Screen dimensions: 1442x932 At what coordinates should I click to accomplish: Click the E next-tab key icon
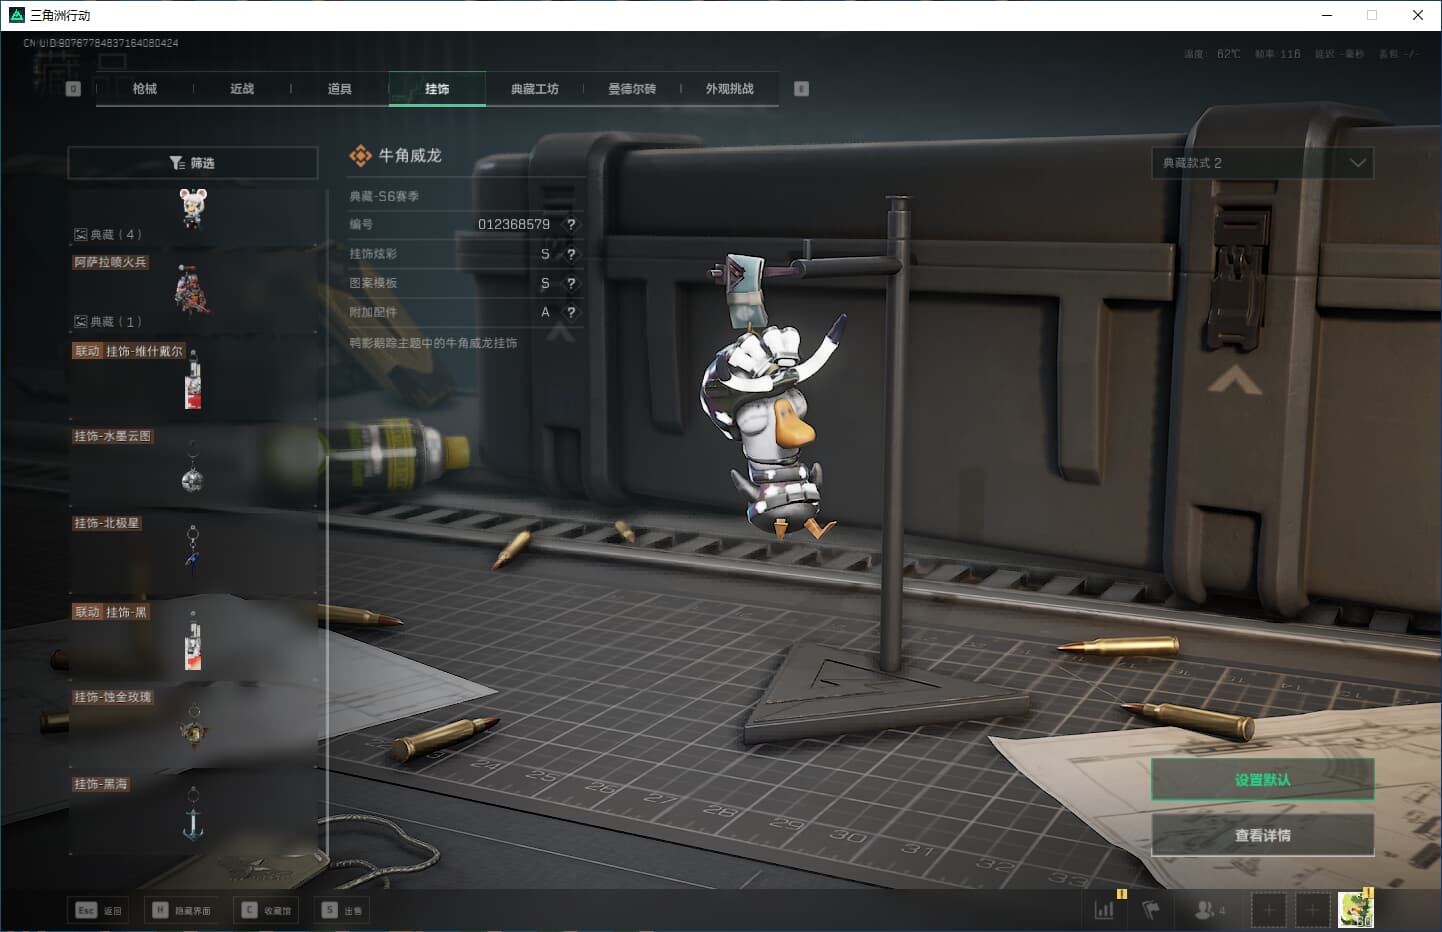coord(801,89)
